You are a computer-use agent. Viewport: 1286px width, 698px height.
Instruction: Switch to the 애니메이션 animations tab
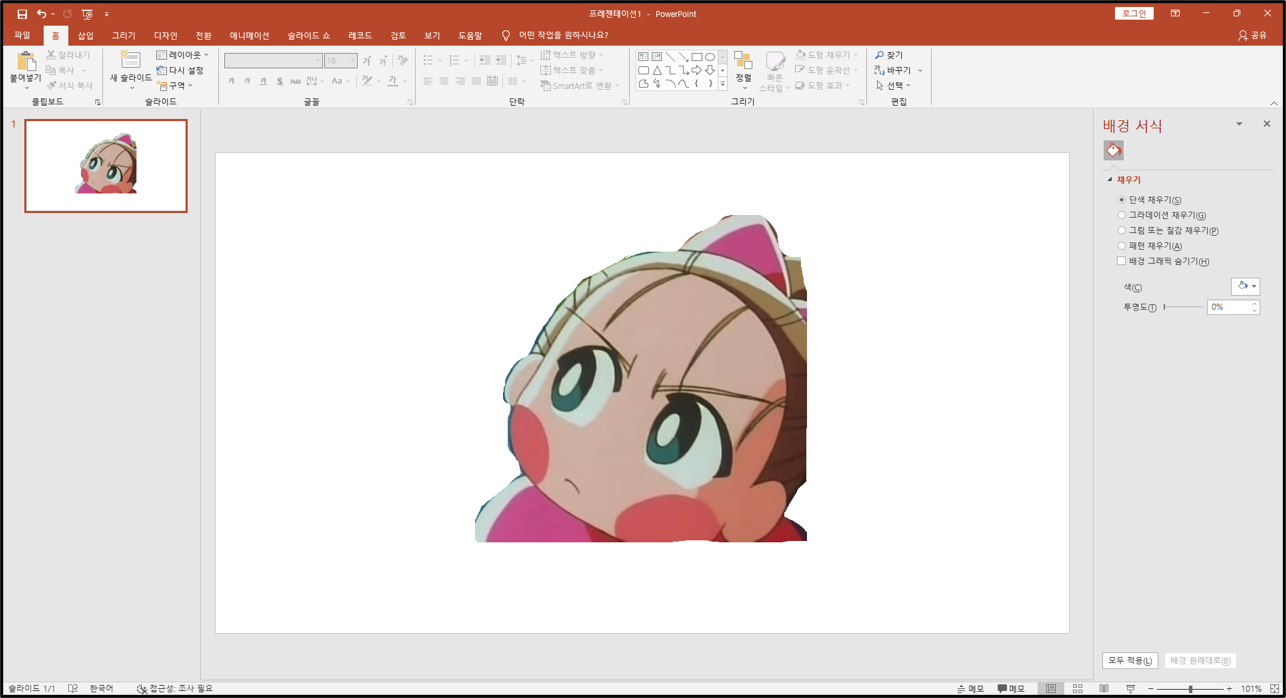pyautogui.click(x=249, y=35)
